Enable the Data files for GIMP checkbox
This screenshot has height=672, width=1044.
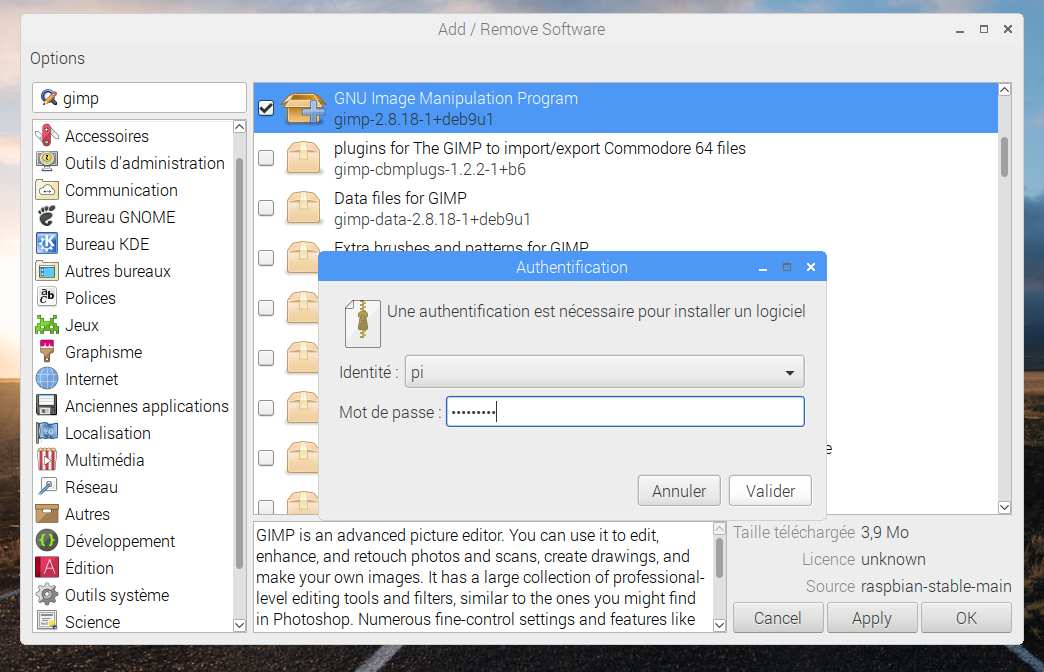coord(266,208)
